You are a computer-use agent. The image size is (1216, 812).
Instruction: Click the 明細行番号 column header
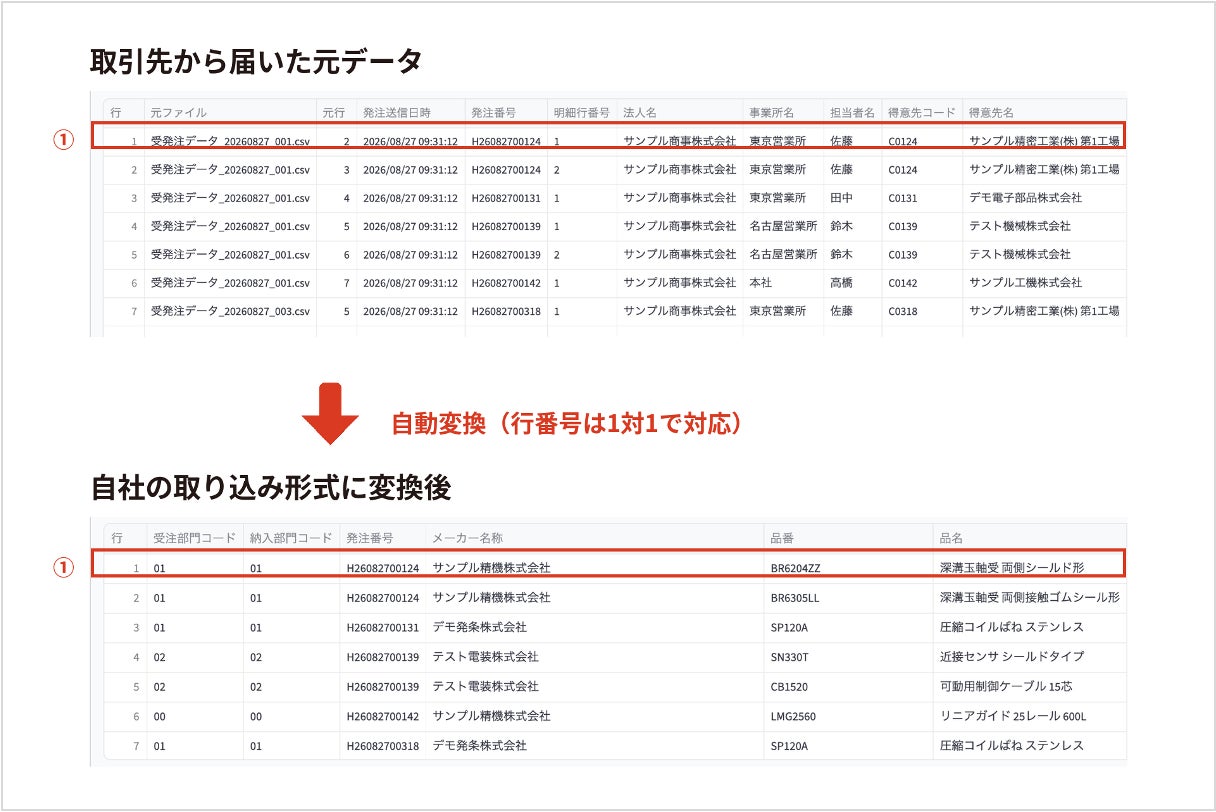581,112
